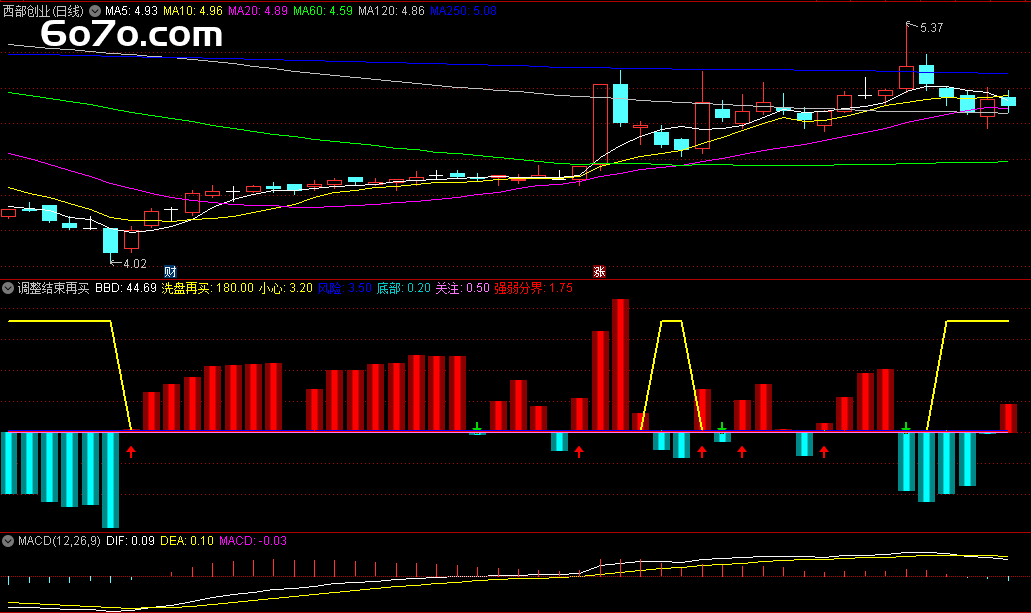Screen dimensions: 1031x613
Task: Click the MA20: 4.89 label
Action: click(258, 11)
